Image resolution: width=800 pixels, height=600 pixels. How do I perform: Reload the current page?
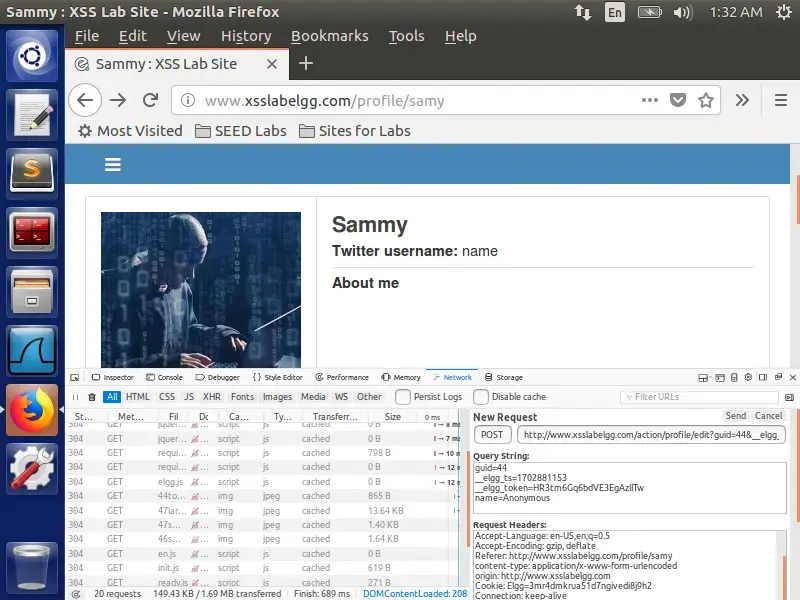tap(151, 100)
